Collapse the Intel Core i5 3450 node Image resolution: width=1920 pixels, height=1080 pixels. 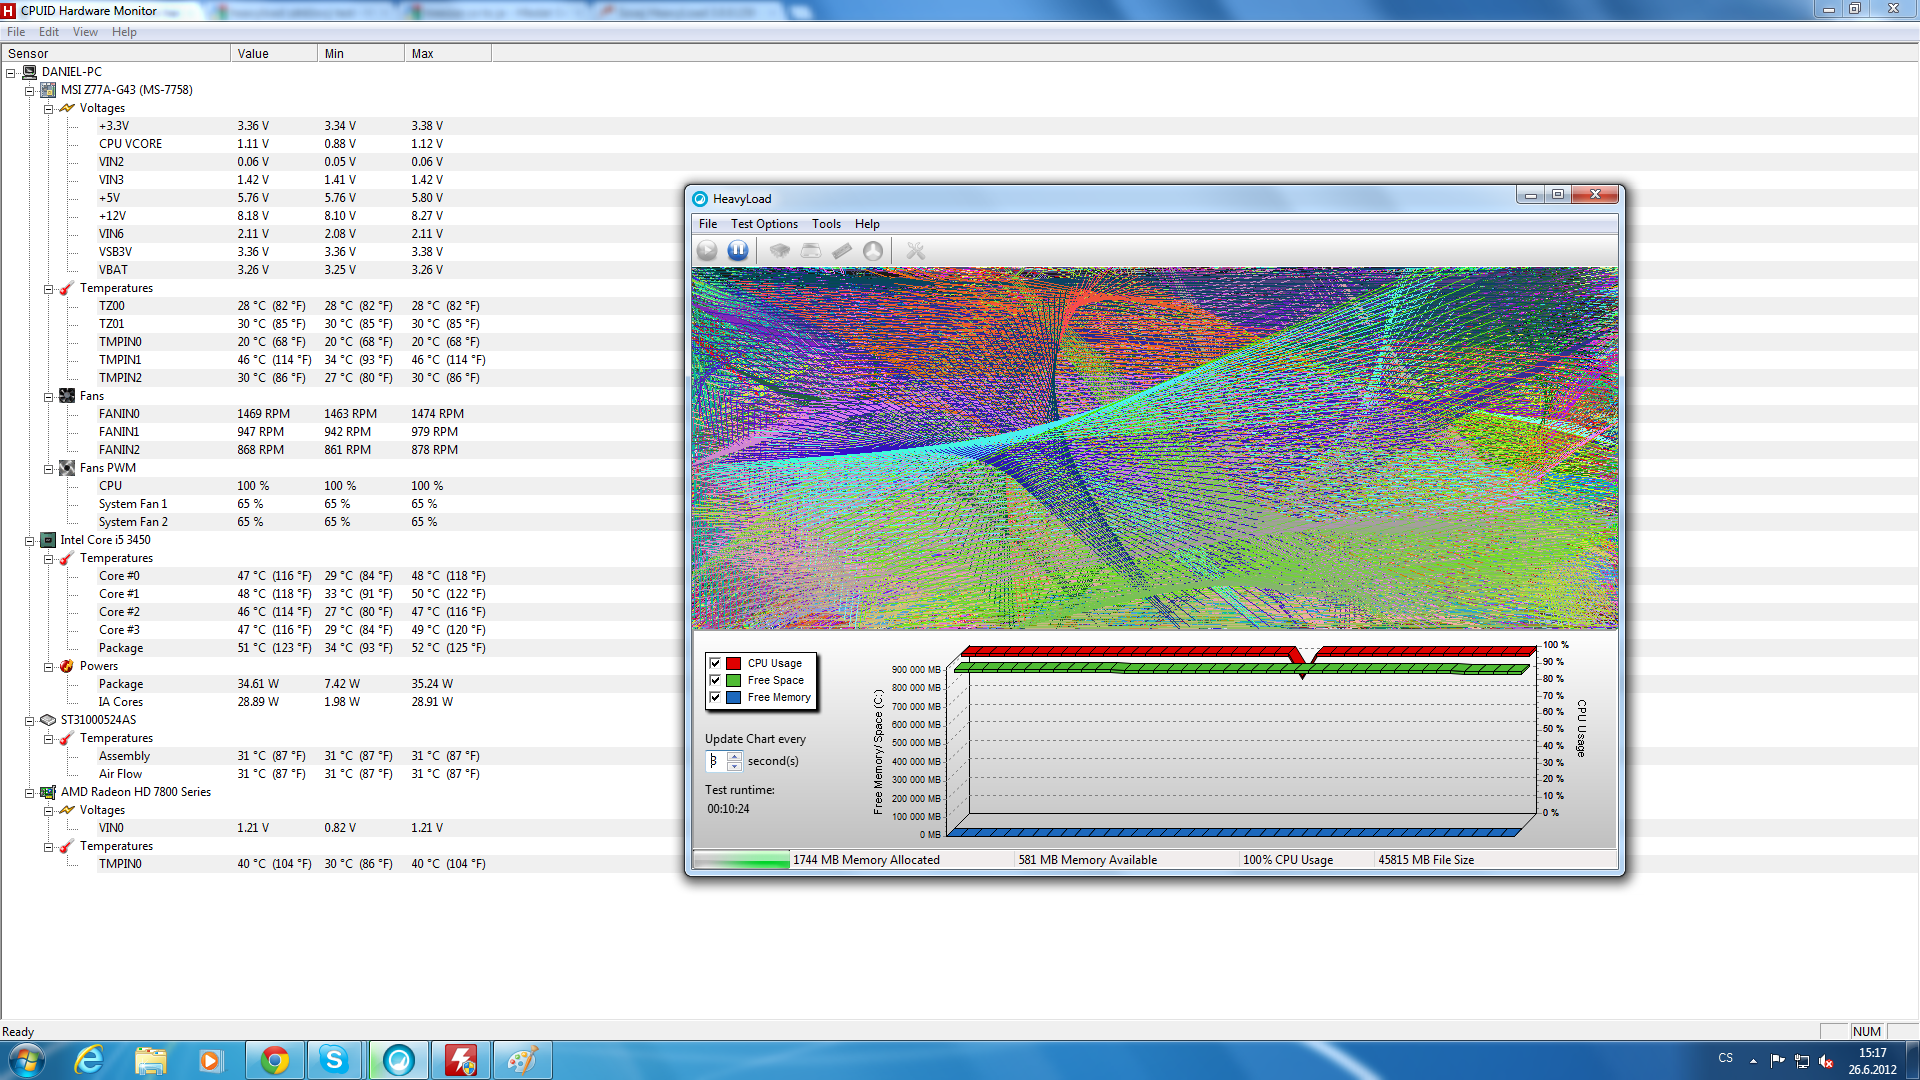[29, 541]
